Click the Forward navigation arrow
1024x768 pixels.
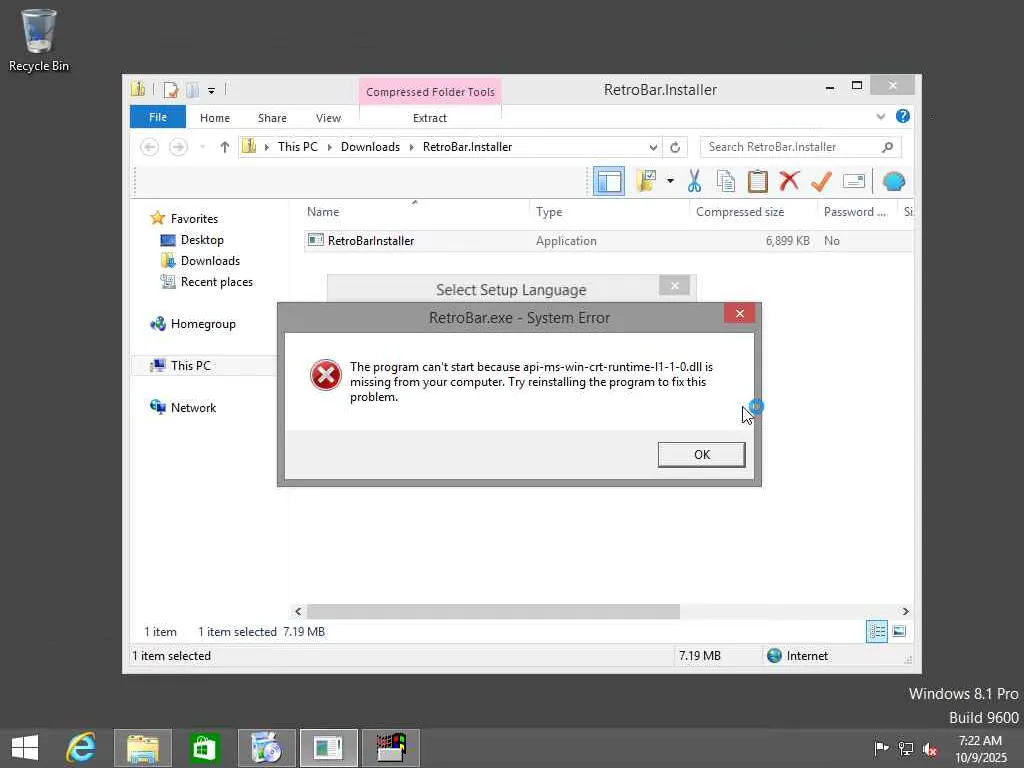coord(178,147)
